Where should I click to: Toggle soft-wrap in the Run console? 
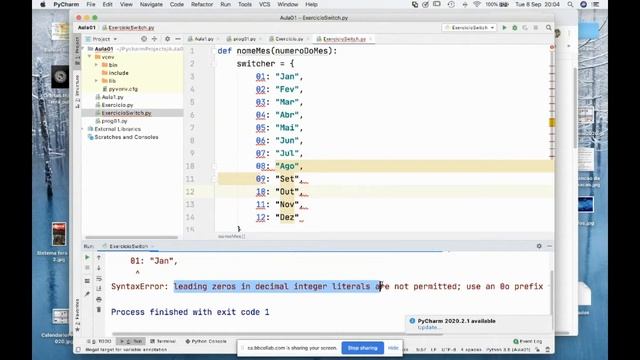[x=99, y=278]
